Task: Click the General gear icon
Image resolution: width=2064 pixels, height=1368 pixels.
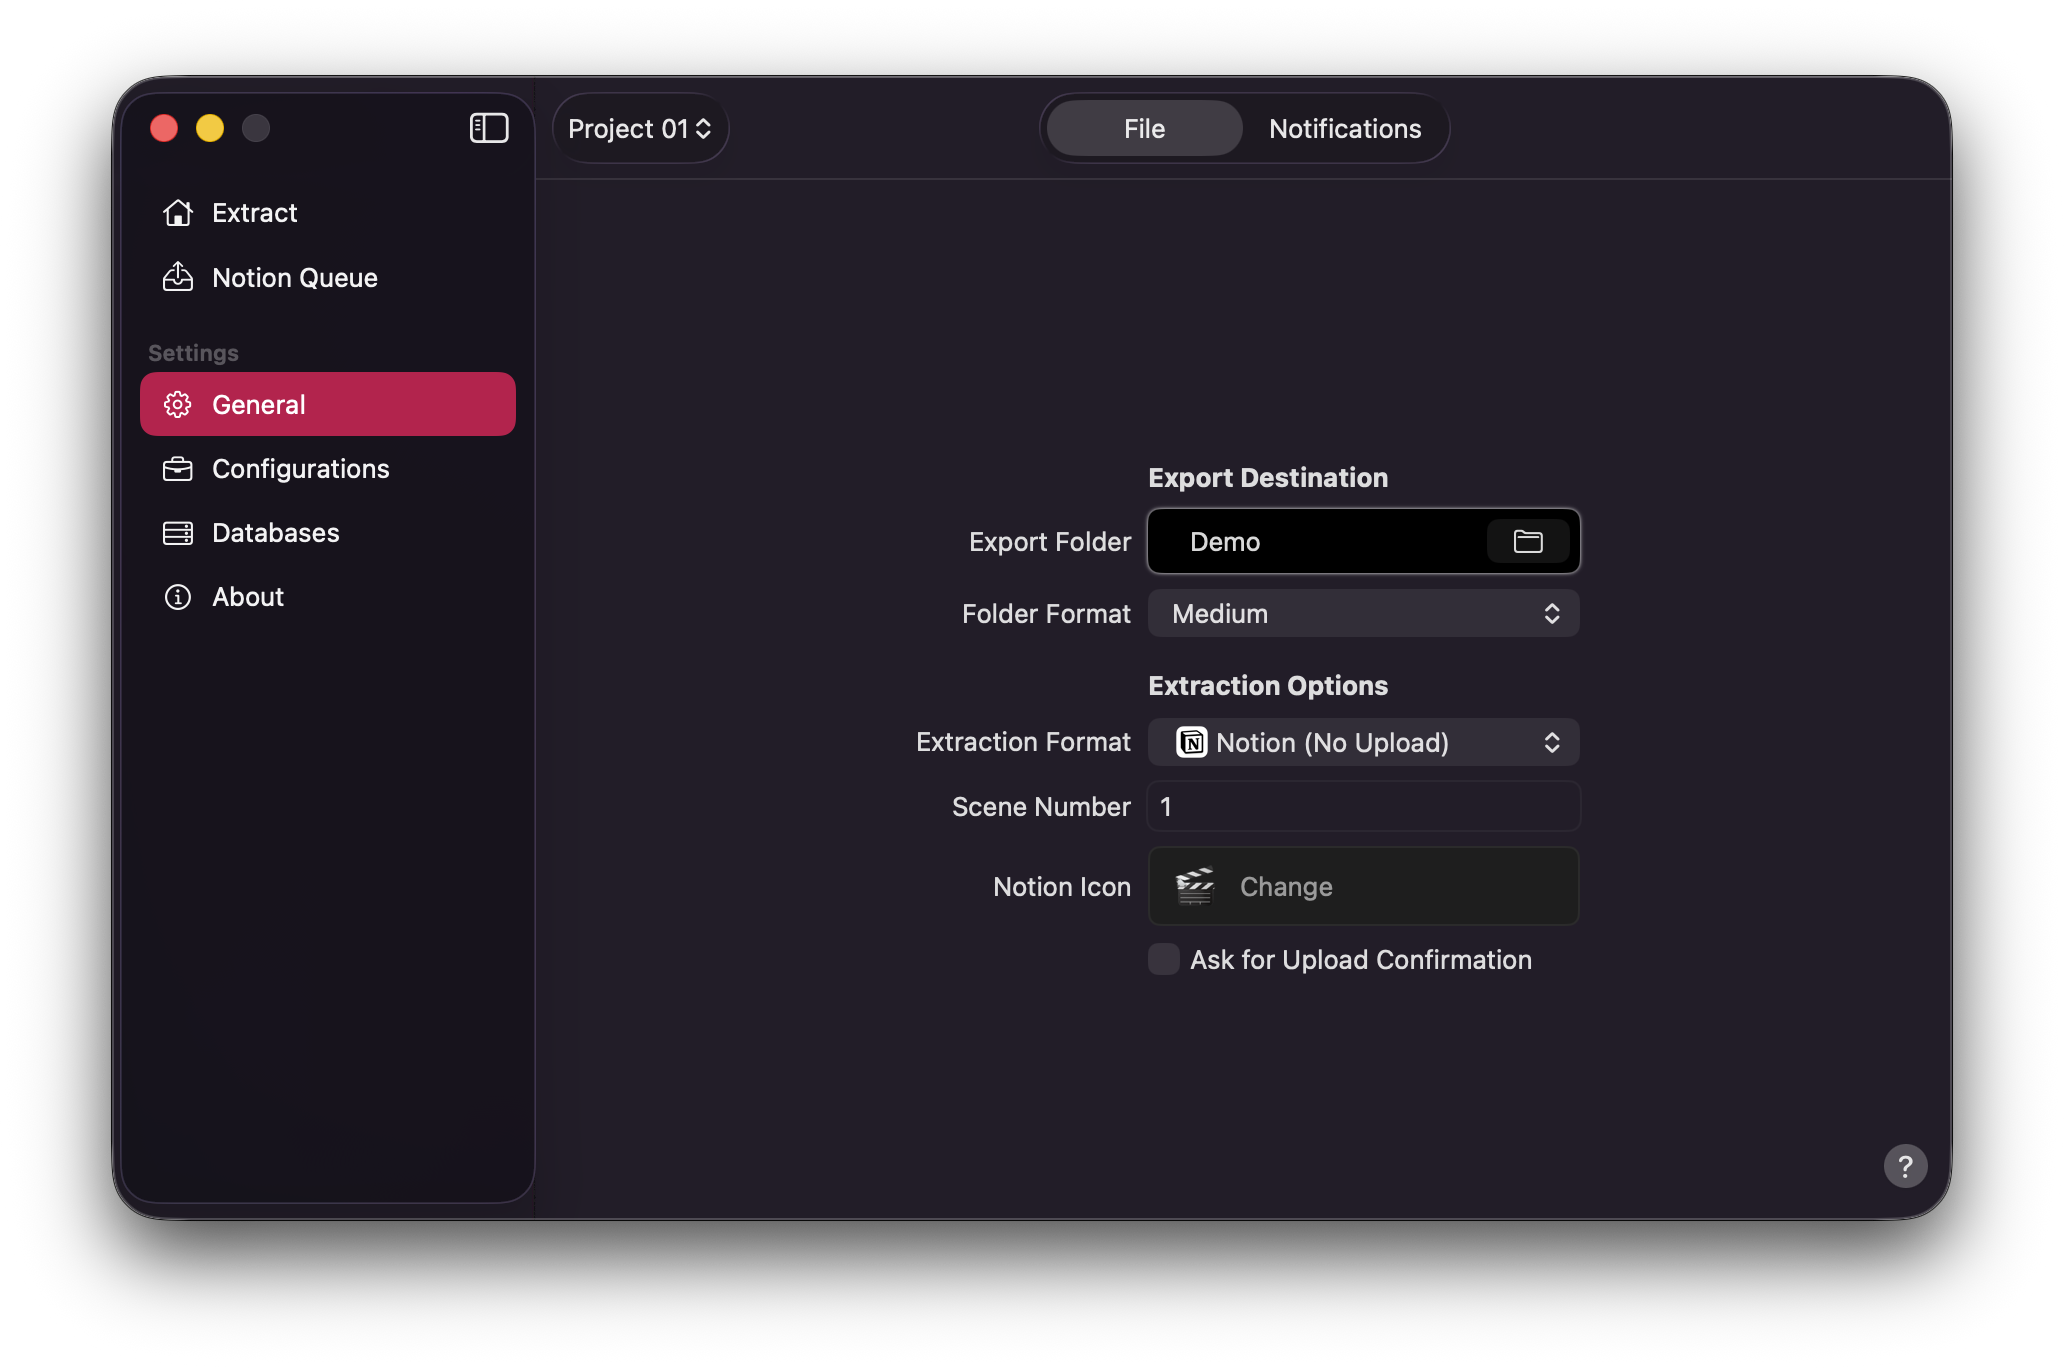Action: (178, 404)
